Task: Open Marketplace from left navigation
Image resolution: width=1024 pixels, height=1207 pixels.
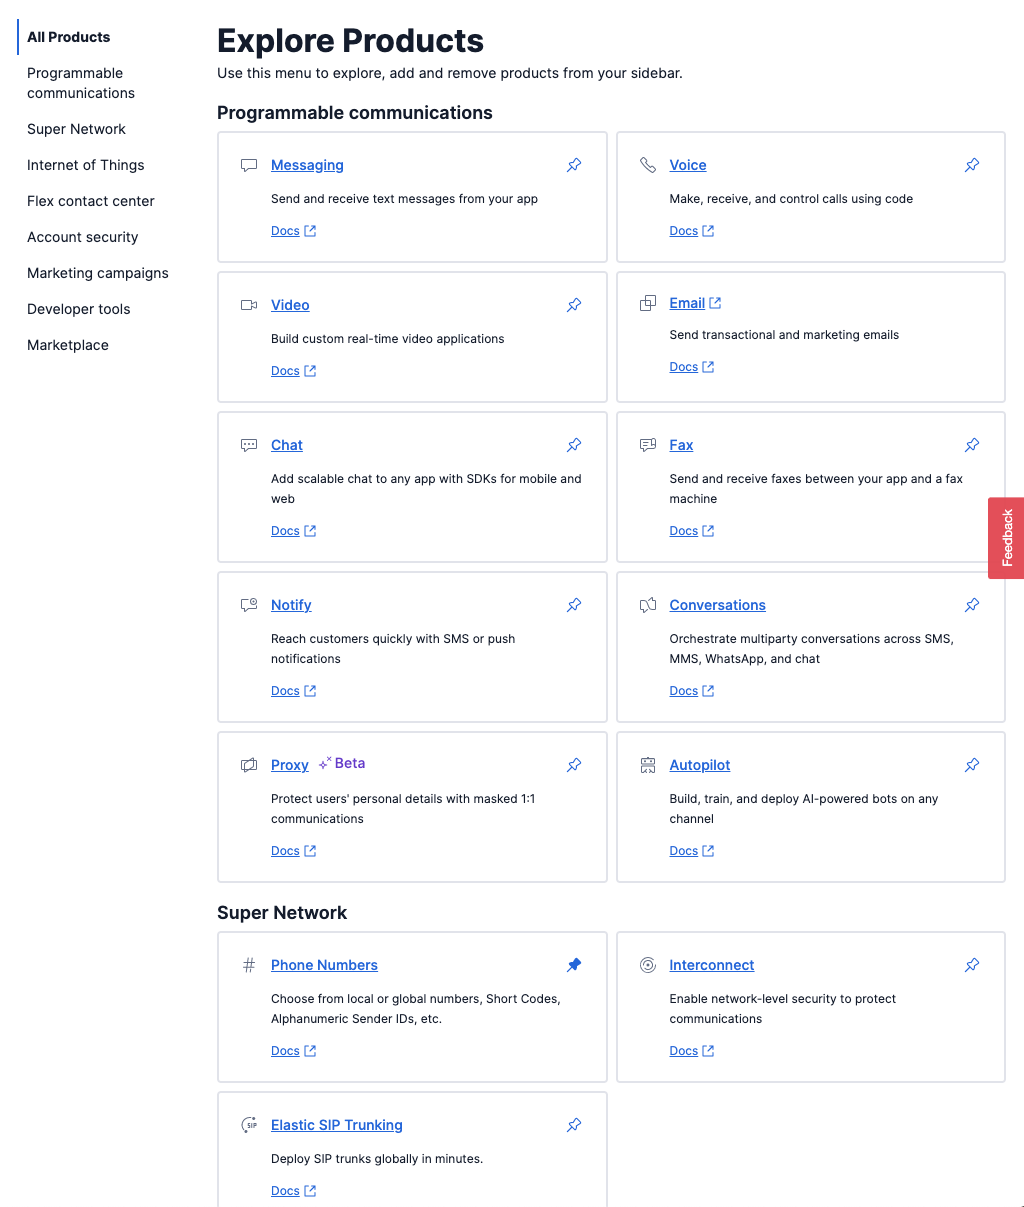Action: point(68,345)
